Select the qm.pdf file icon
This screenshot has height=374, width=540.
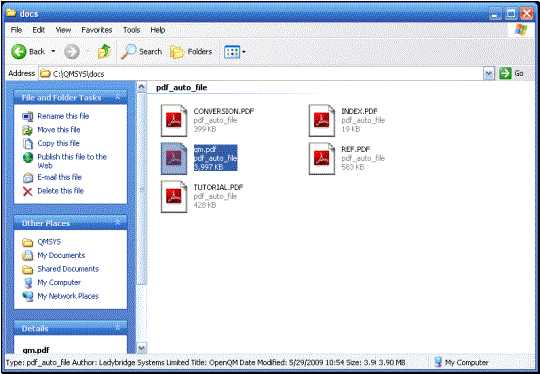click(174, 158)
